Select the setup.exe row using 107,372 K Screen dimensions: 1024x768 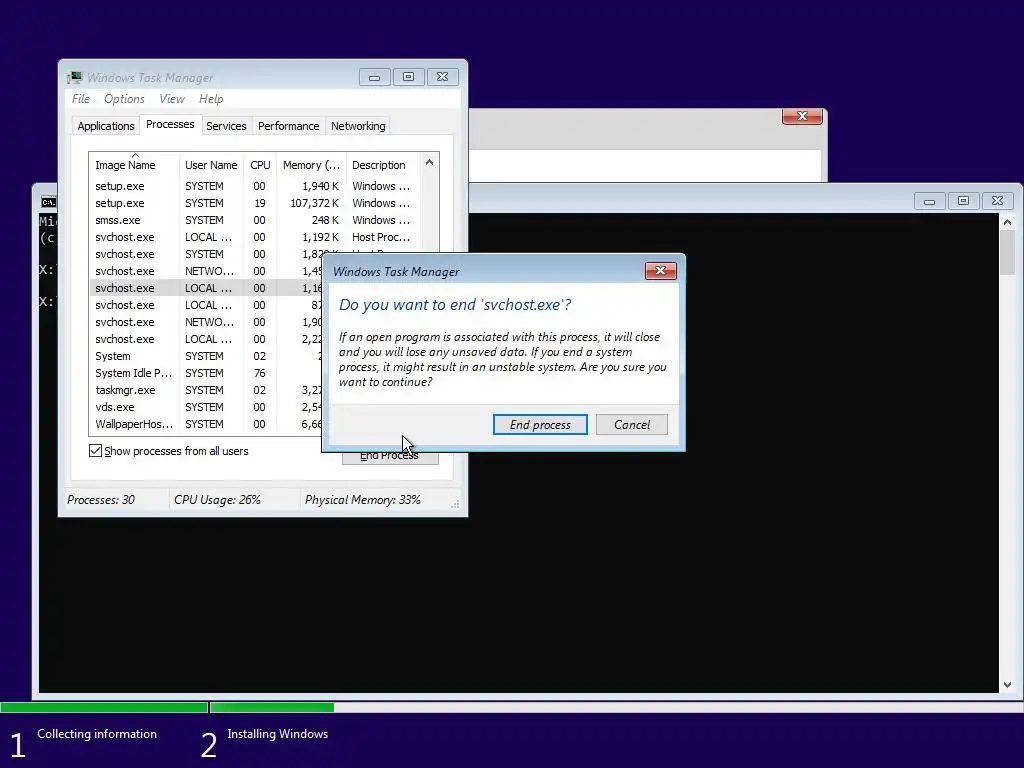coord(255,203)
